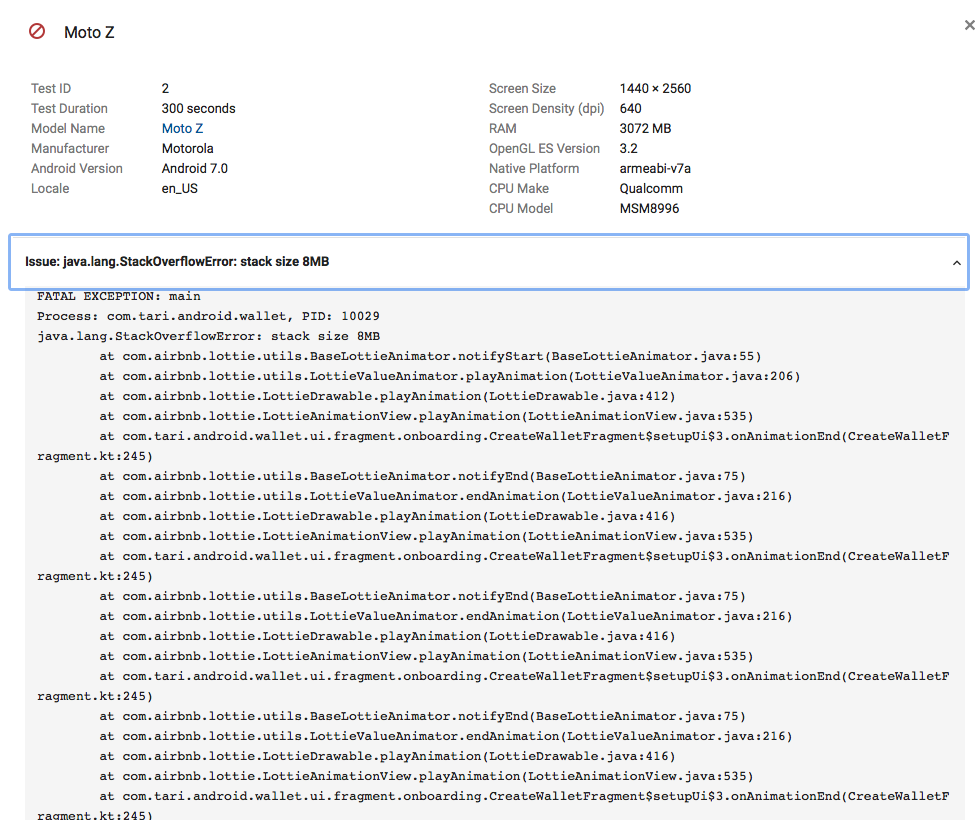This screenshot has height=820, width=977.
Task: Click the armeabi-v7a native platform value
Action: pos(655,168)
